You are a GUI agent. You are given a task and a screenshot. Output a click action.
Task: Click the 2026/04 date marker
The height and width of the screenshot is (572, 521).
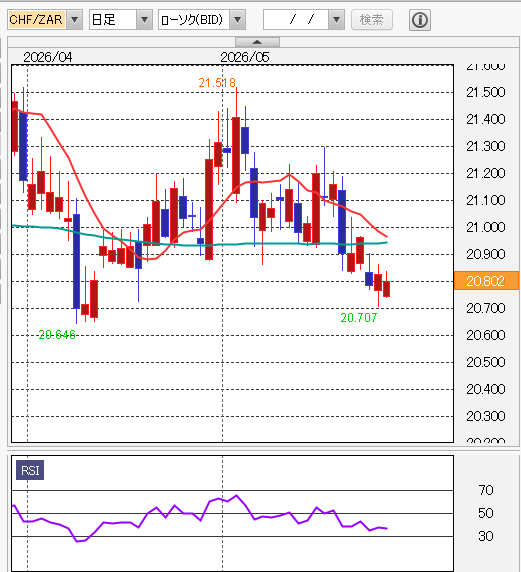click(48, 57)
